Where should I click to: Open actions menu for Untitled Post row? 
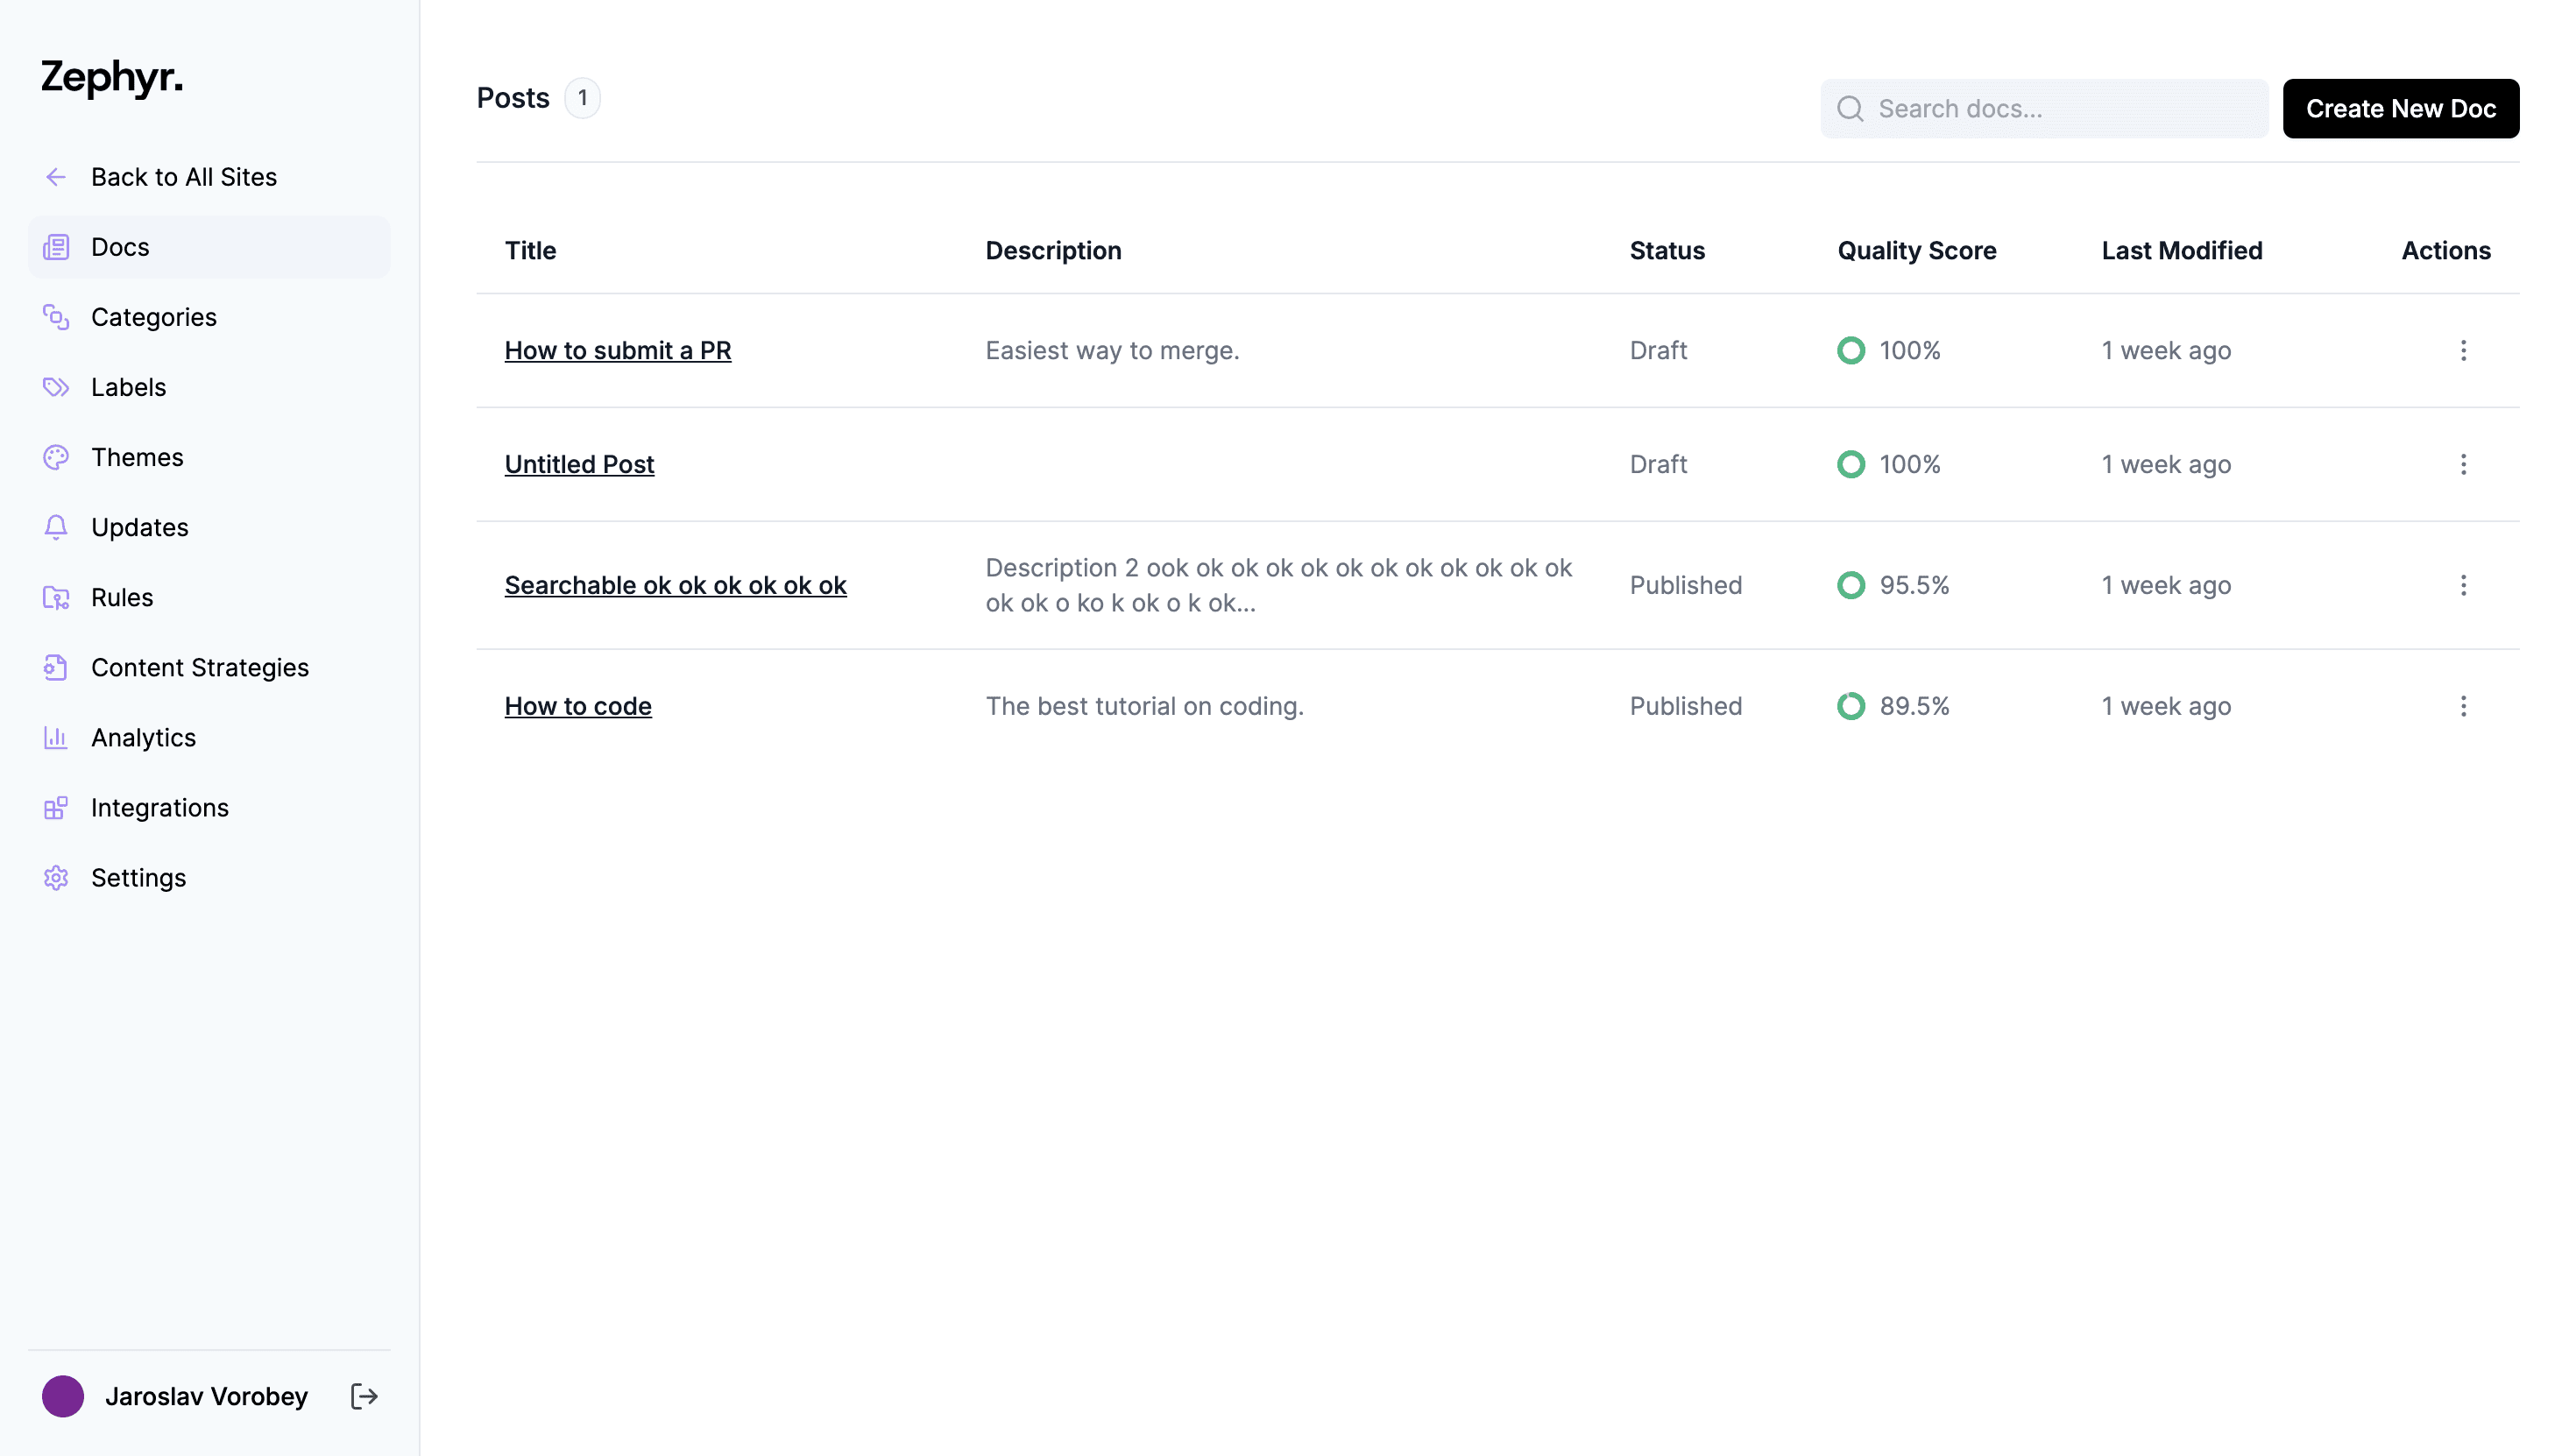(2462, 464)
